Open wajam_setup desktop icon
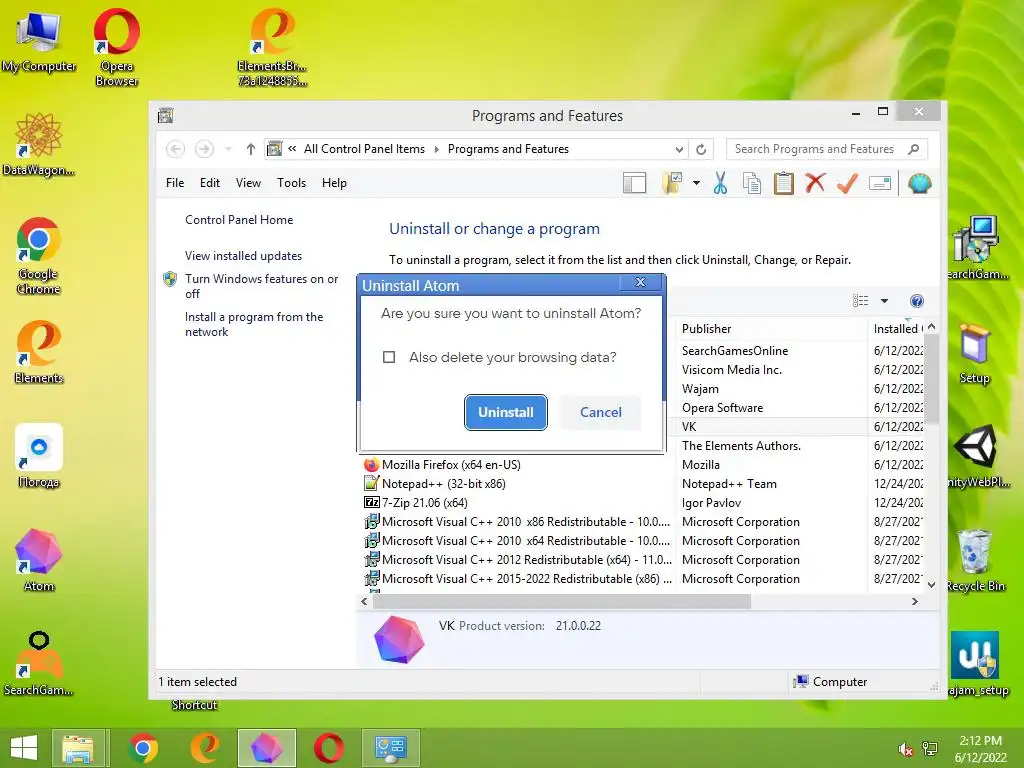This screenshot has height=768, width=1024. point(977,663)
